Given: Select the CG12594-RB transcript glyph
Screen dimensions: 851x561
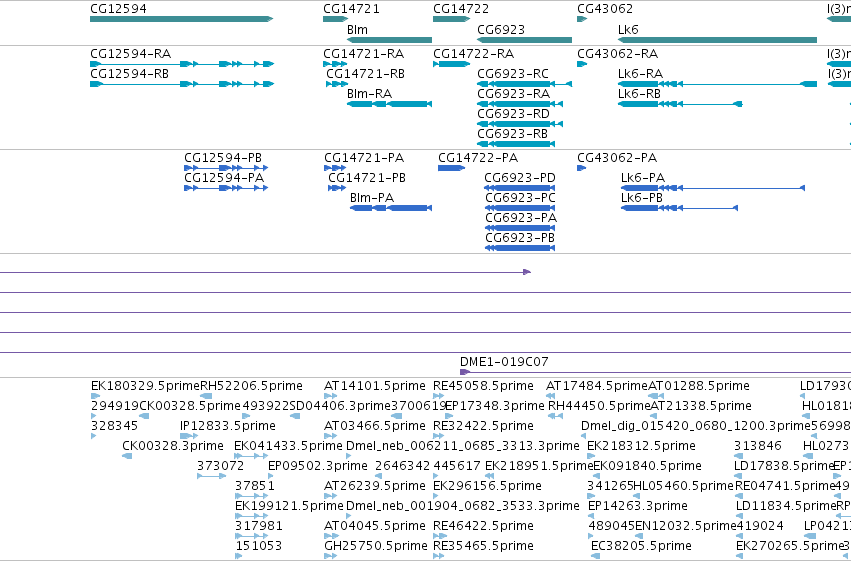Looking at the screenshot, I should click(x=182, y=84).
